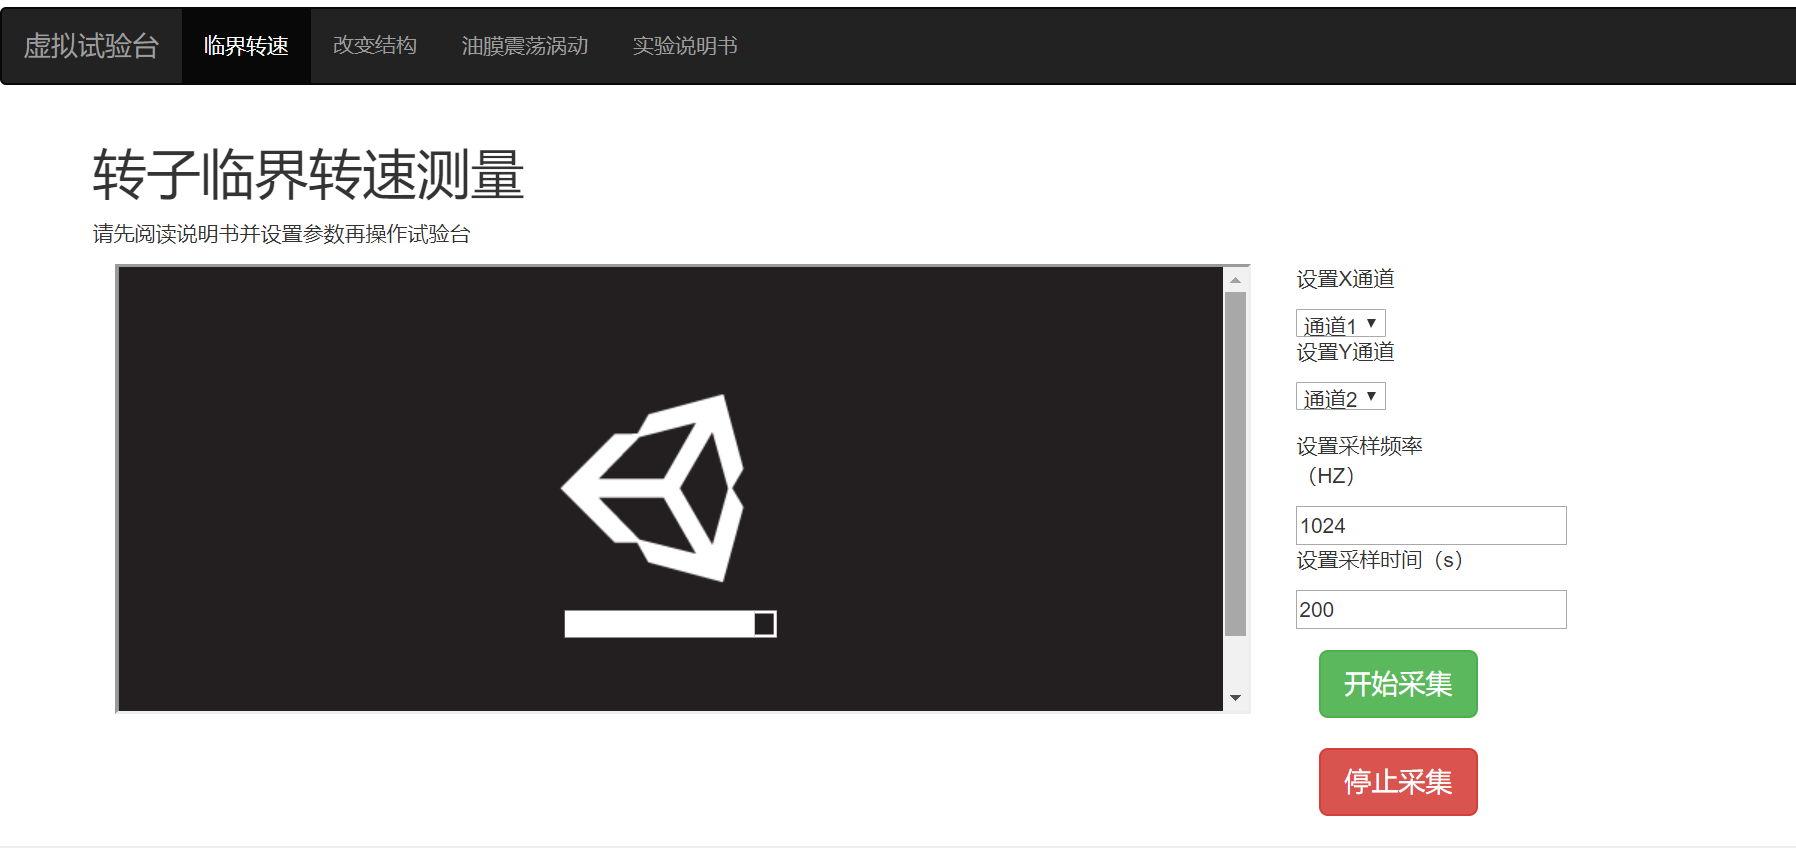Click the sampling frequency field with 1024
The image size is (1796, 850).
tap(1431, 526)
